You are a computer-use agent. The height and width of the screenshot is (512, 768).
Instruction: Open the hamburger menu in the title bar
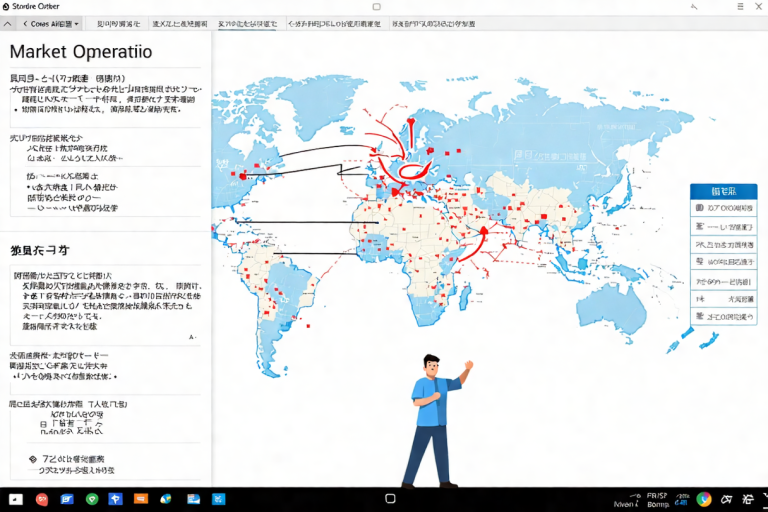740,6
